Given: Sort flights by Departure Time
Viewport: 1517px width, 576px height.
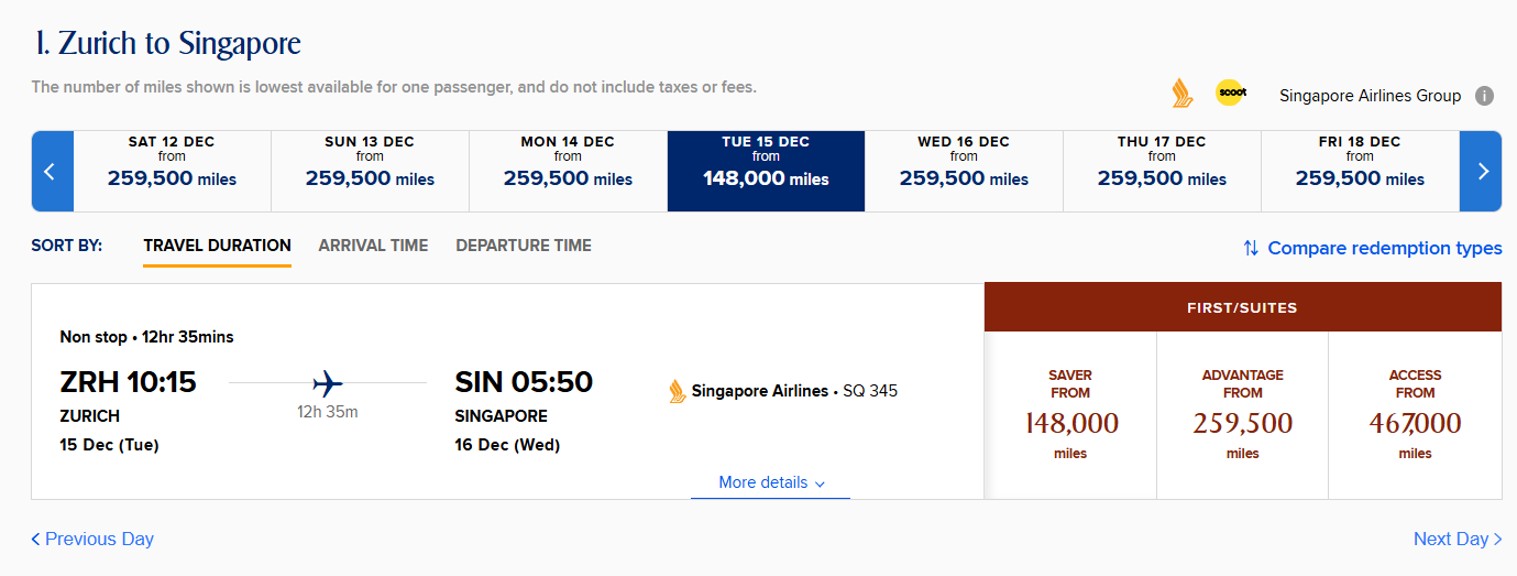Looking at the screenshot, I should [523, 245].
